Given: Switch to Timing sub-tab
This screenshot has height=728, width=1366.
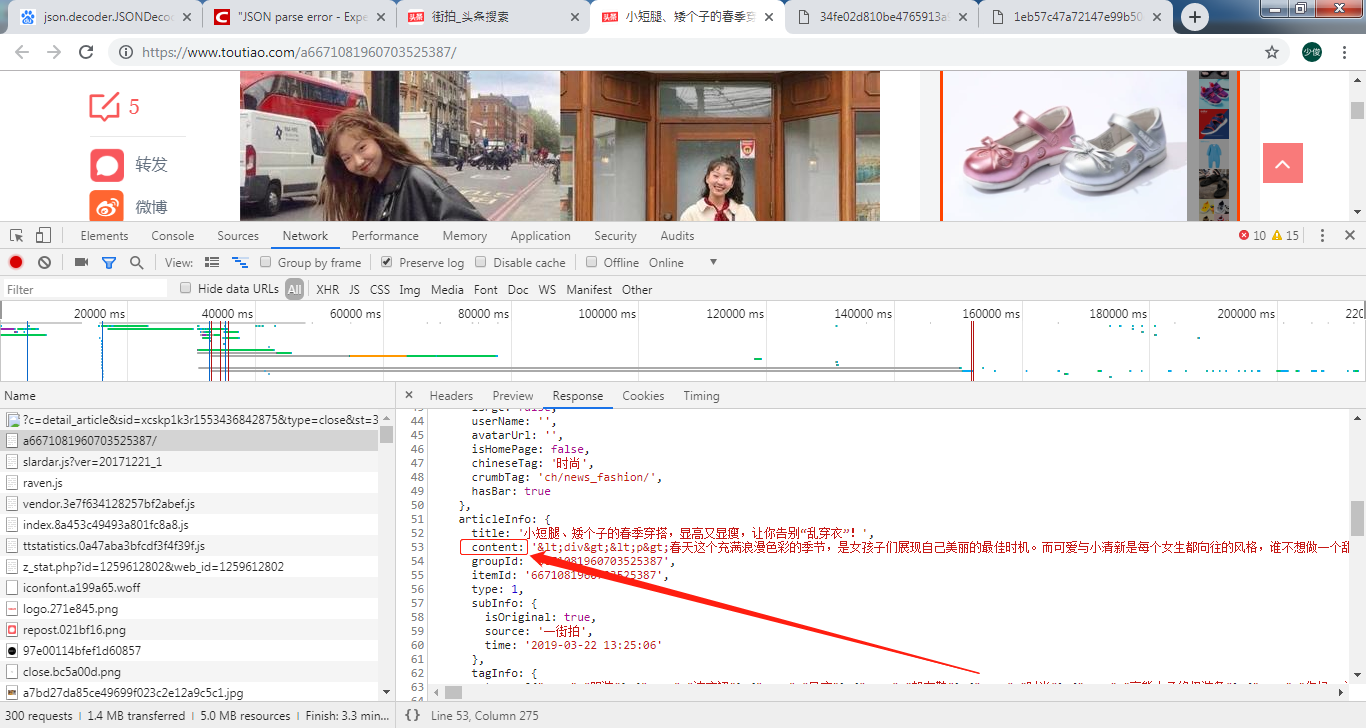Looking at the screenshot, I should tap(701, 396).
